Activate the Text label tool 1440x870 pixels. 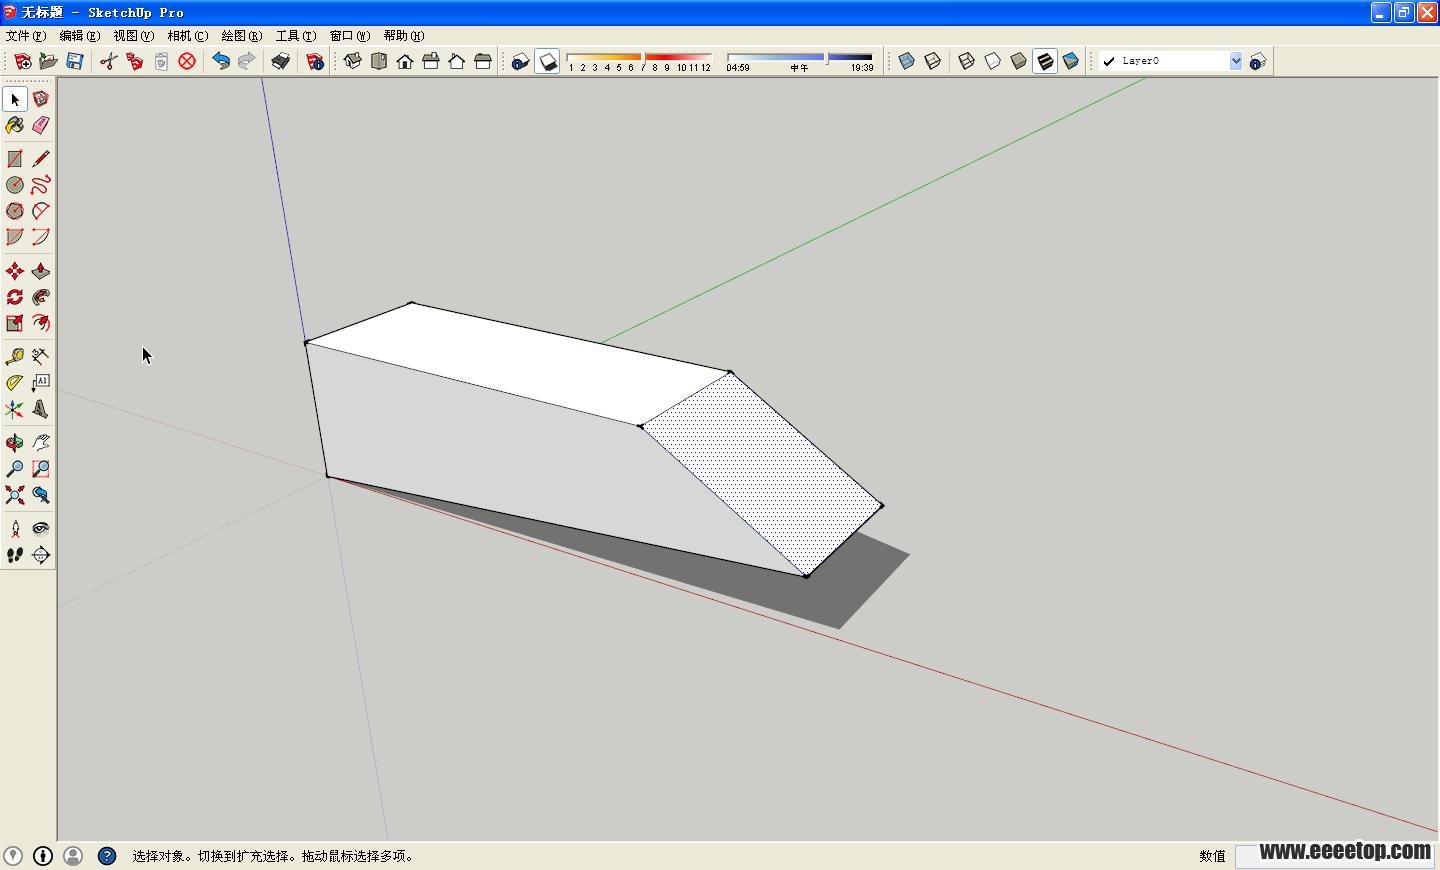pos(41,383)
